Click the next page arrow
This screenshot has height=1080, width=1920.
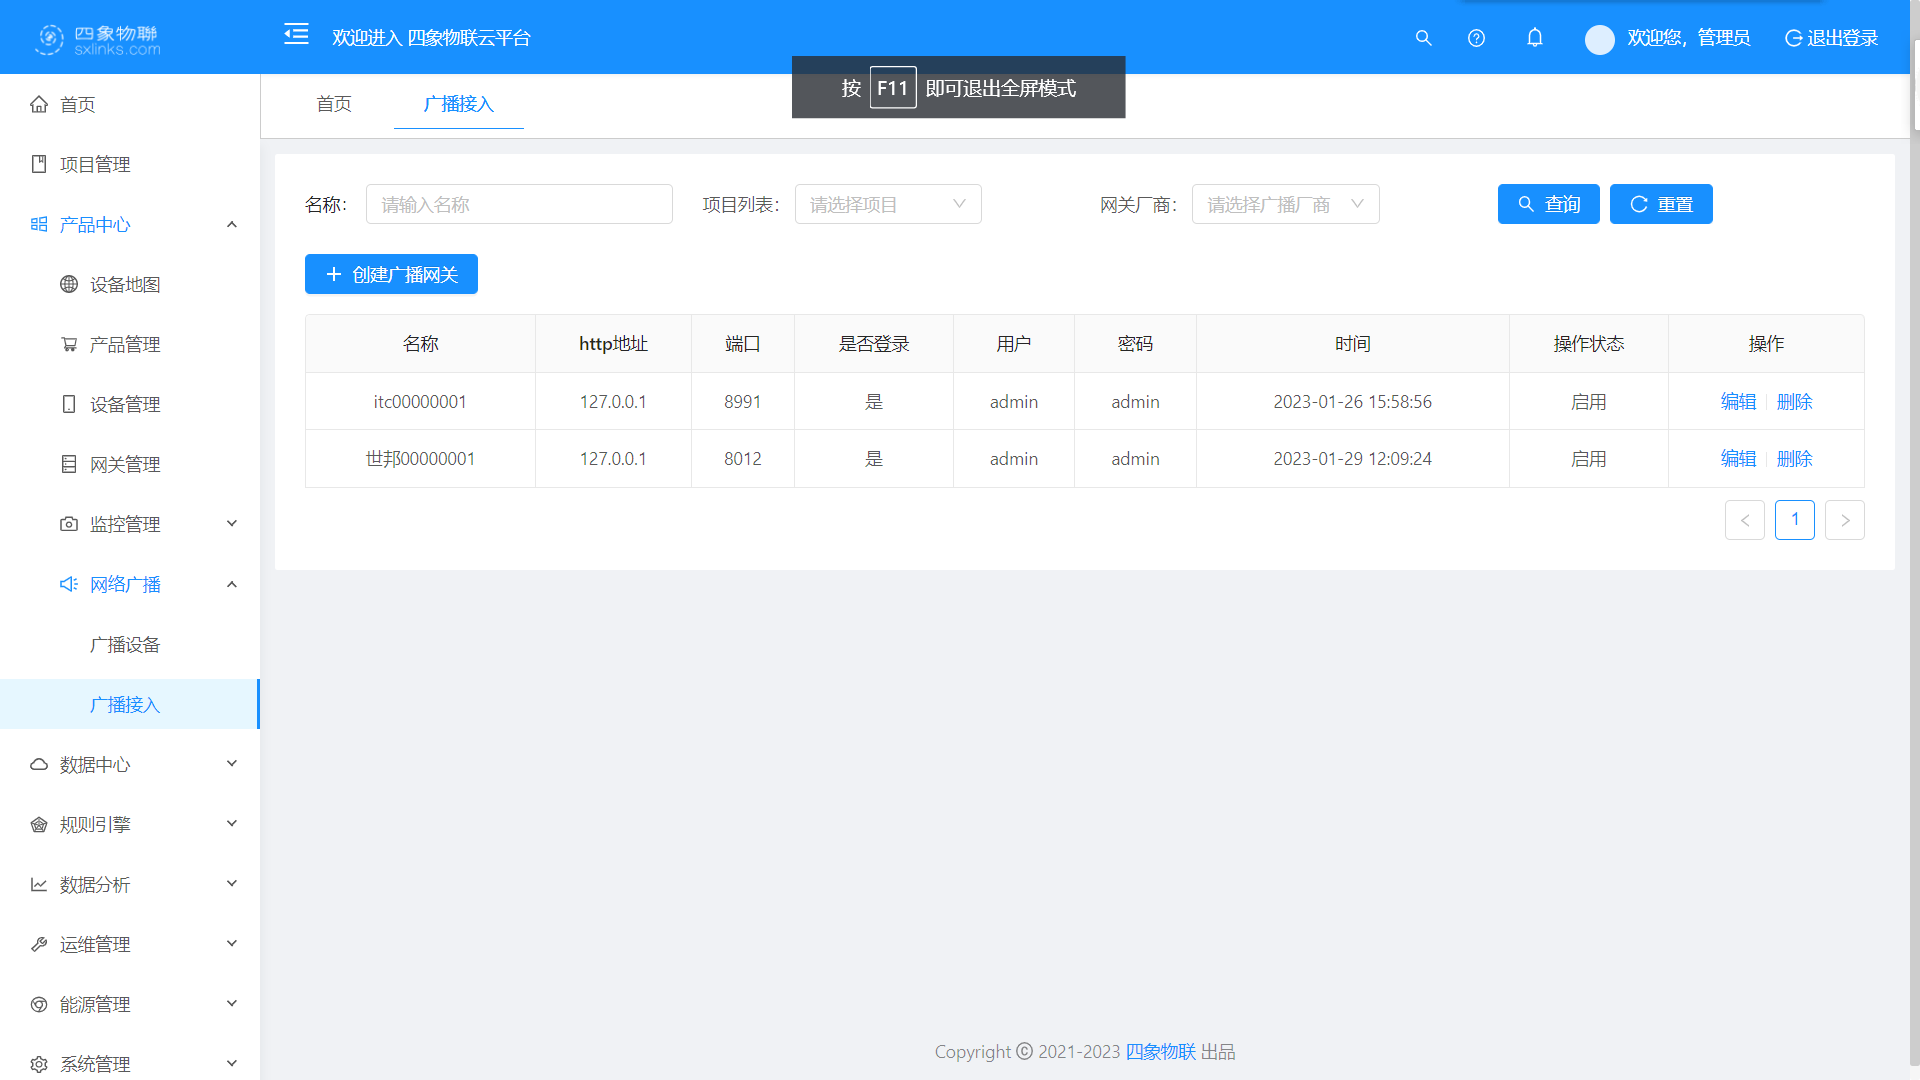click(1844, 521)
